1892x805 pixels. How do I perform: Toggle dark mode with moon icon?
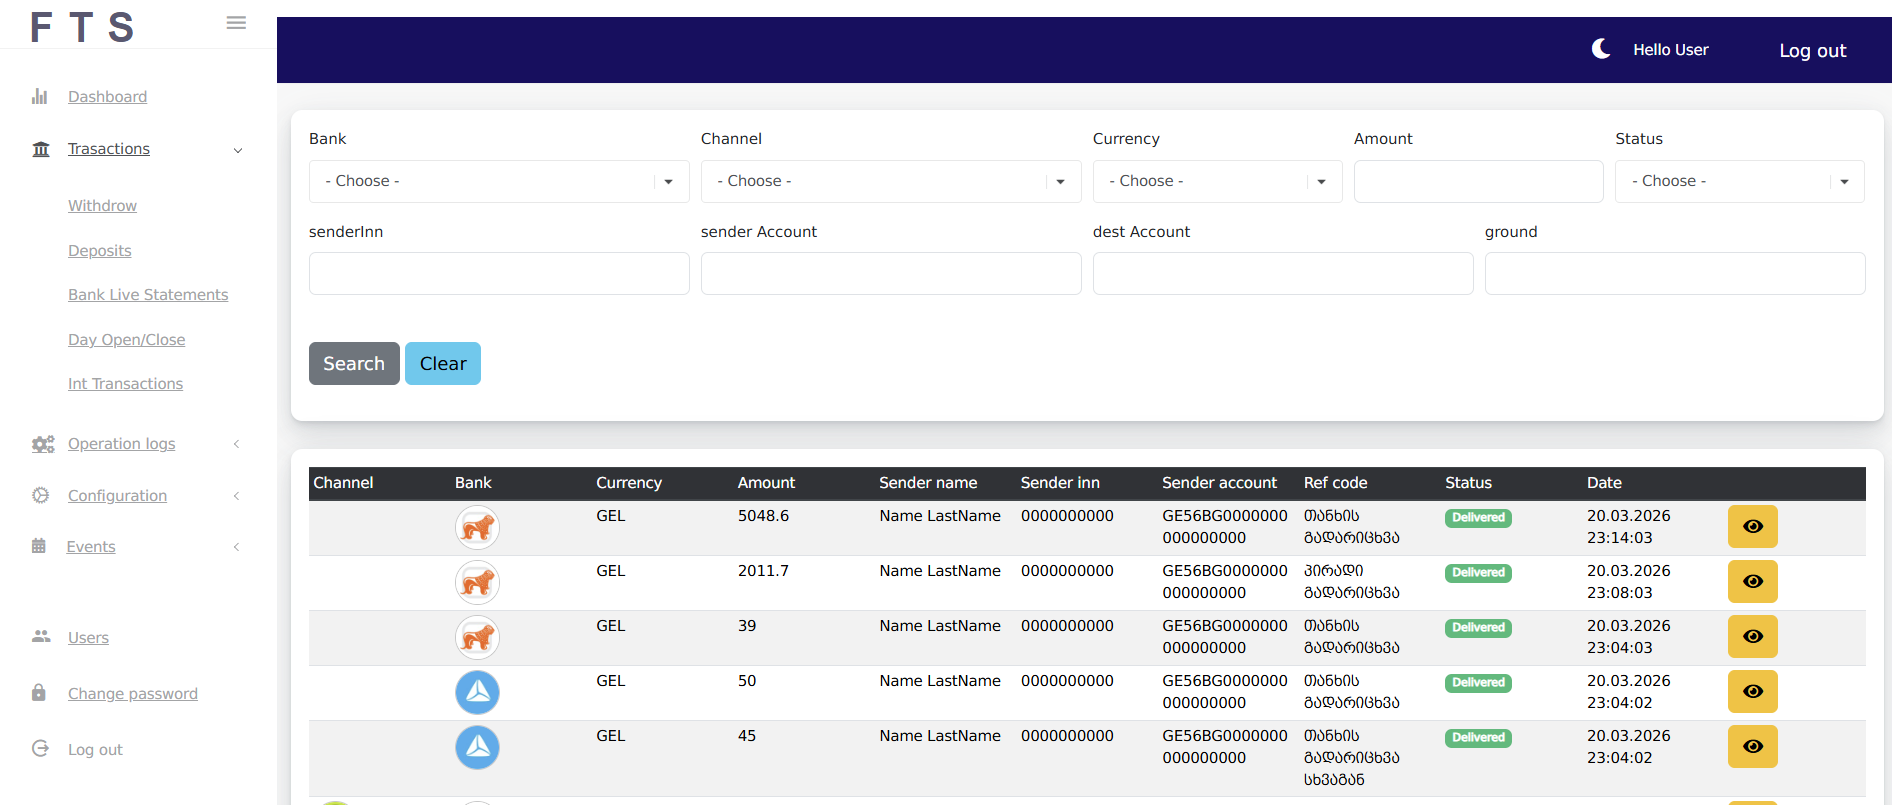coord(1601,49)
